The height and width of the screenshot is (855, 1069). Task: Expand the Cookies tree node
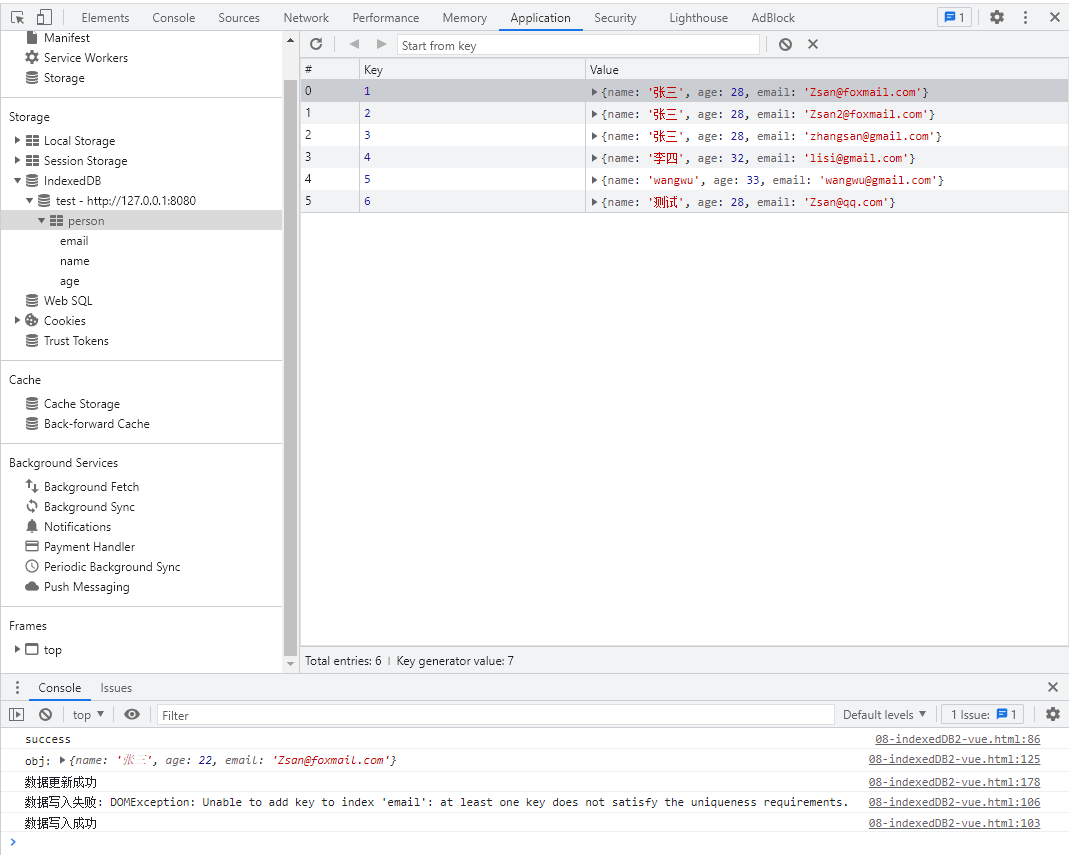click(x=17, y=320)
